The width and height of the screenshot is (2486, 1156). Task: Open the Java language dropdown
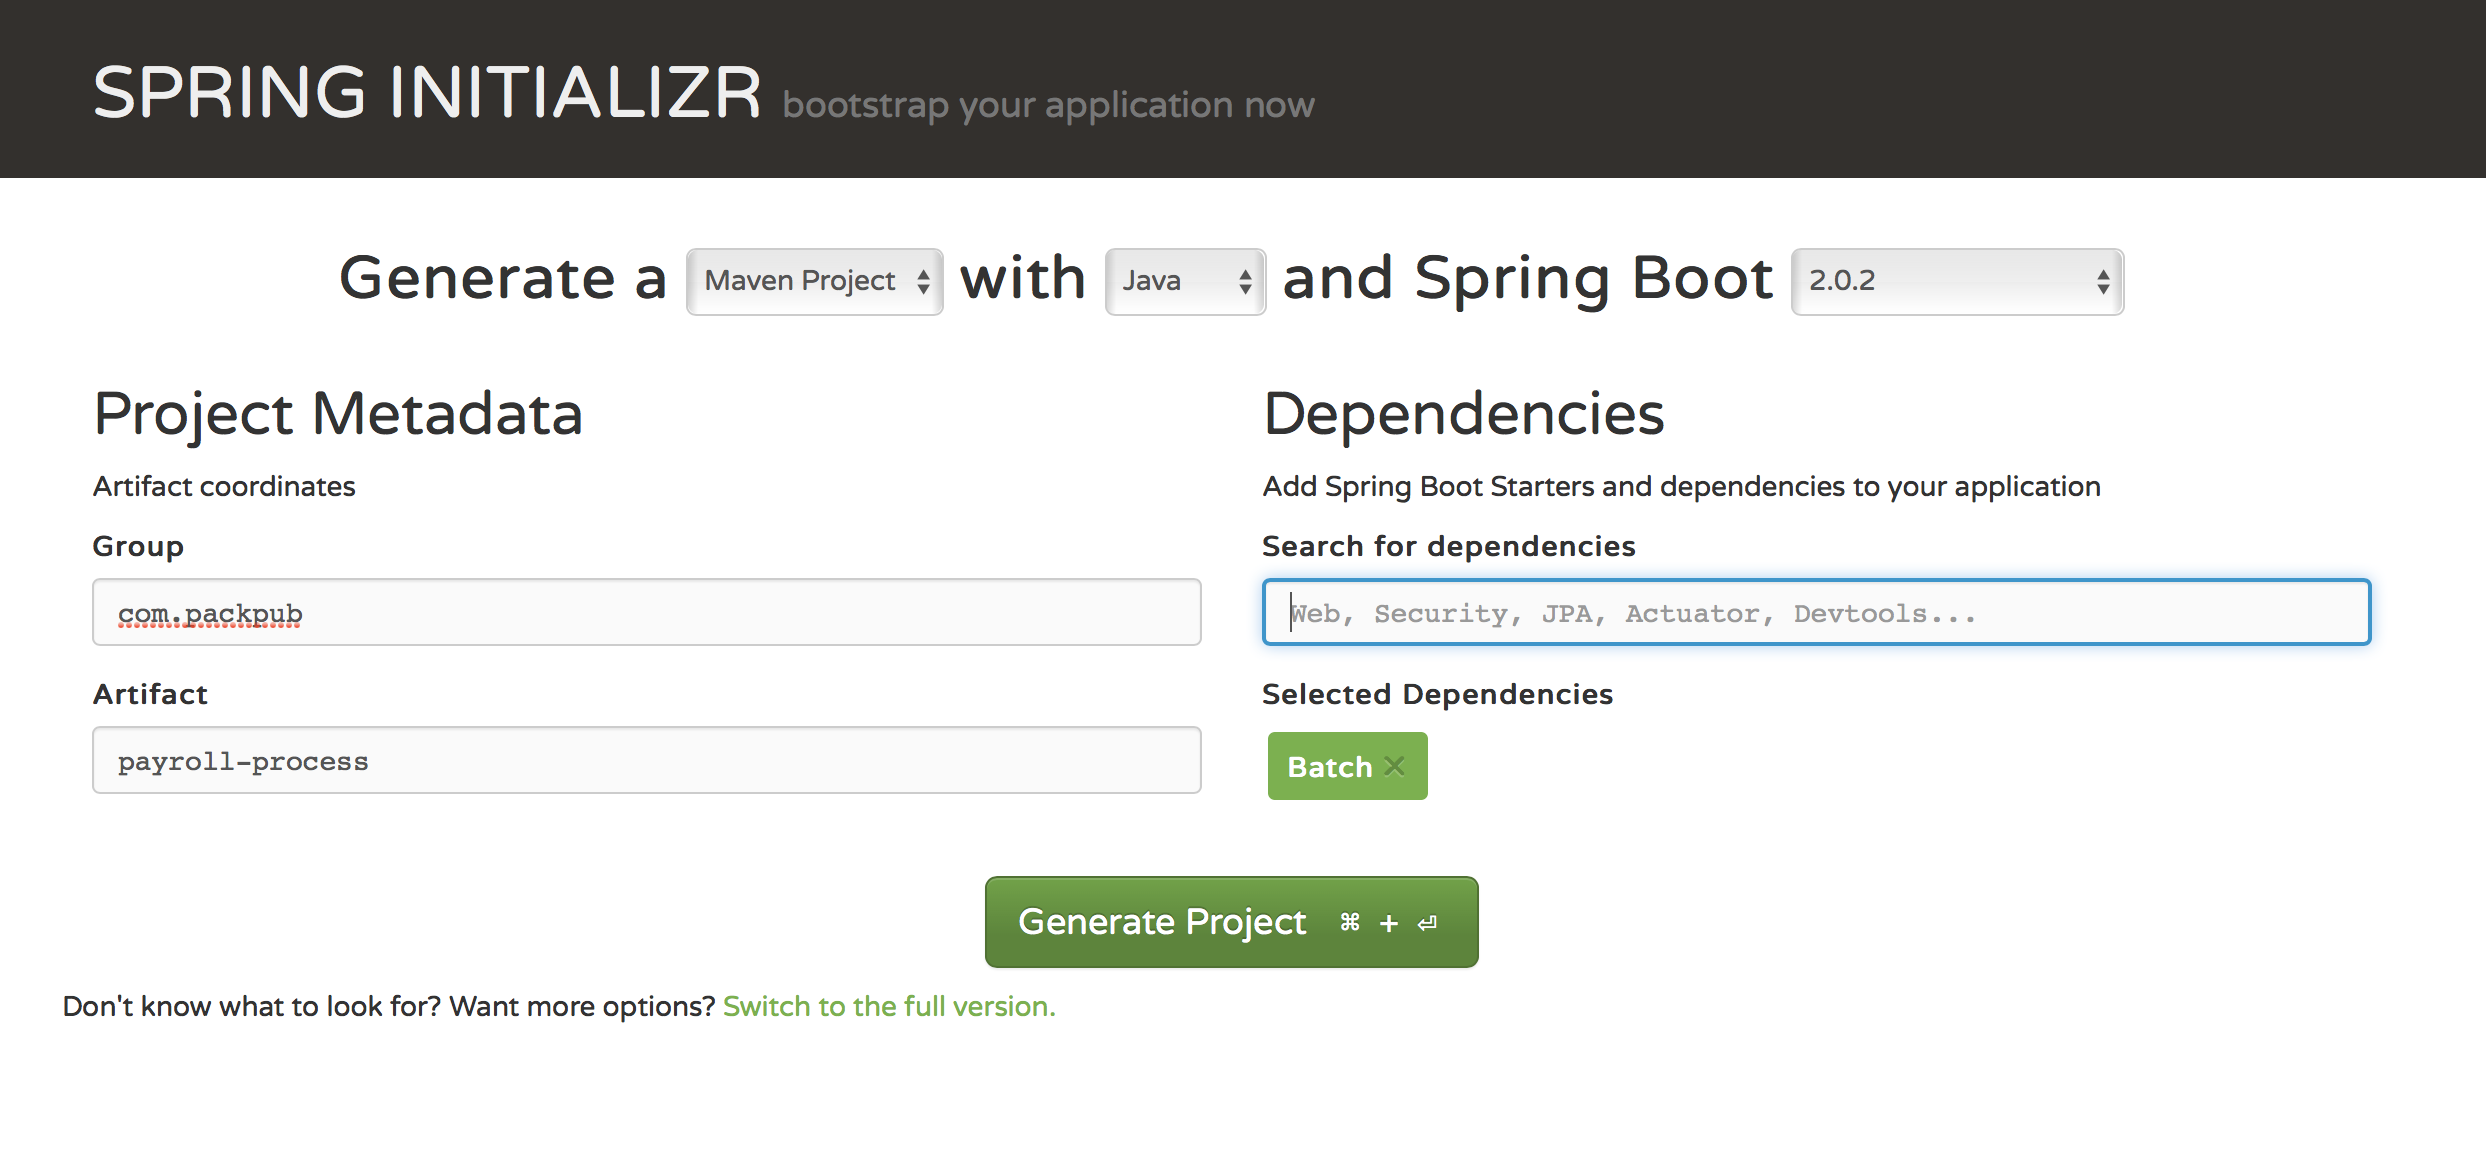click(x=1185, y=281)
